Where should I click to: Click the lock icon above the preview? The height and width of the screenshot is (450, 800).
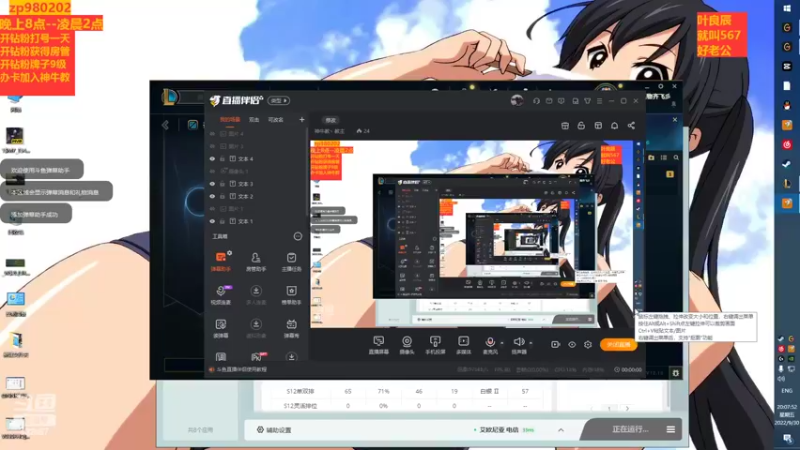[581, 126]
